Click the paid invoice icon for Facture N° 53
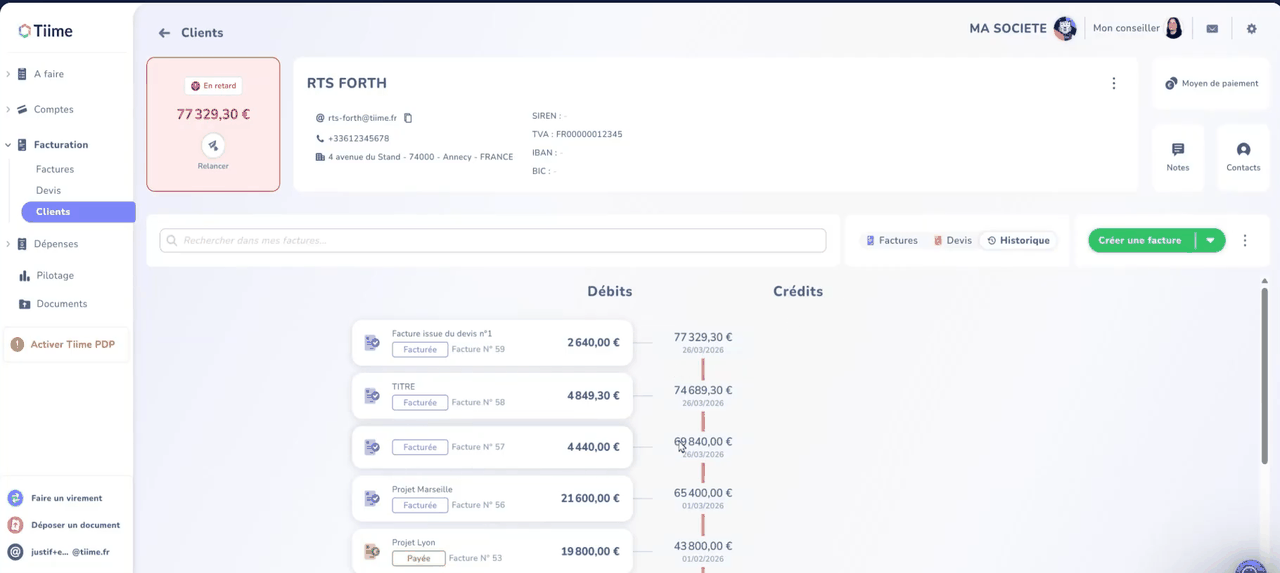The image size is (1280, 573). click(x=372, y=551)
